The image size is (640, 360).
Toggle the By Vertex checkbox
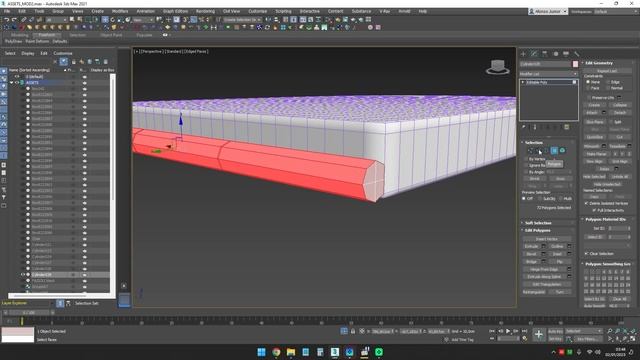[526, 159]
